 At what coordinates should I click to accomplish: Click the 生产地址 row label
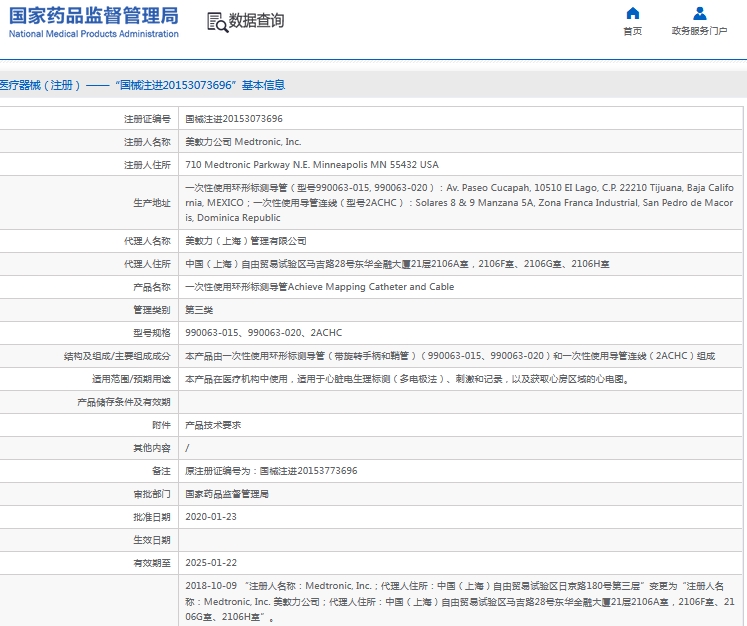[x=152, y=203]
